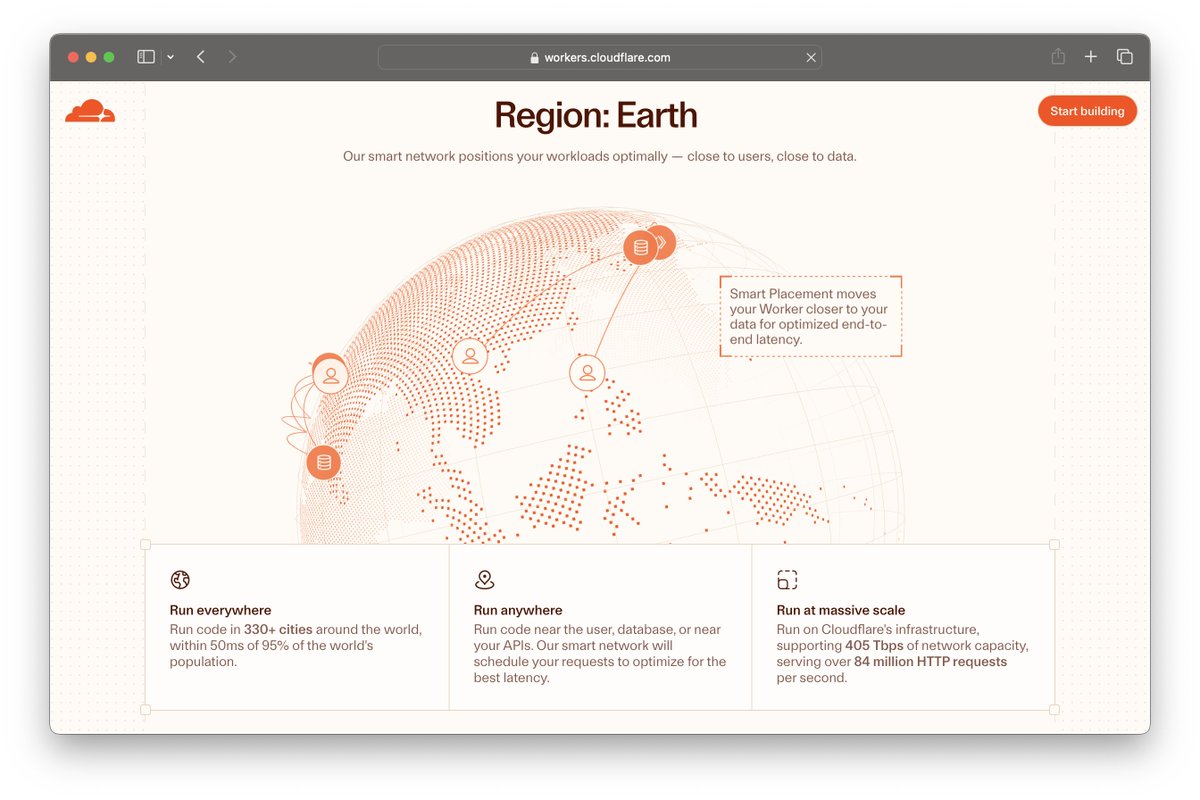Open a new tab with plus icon

click(1091, 57)
